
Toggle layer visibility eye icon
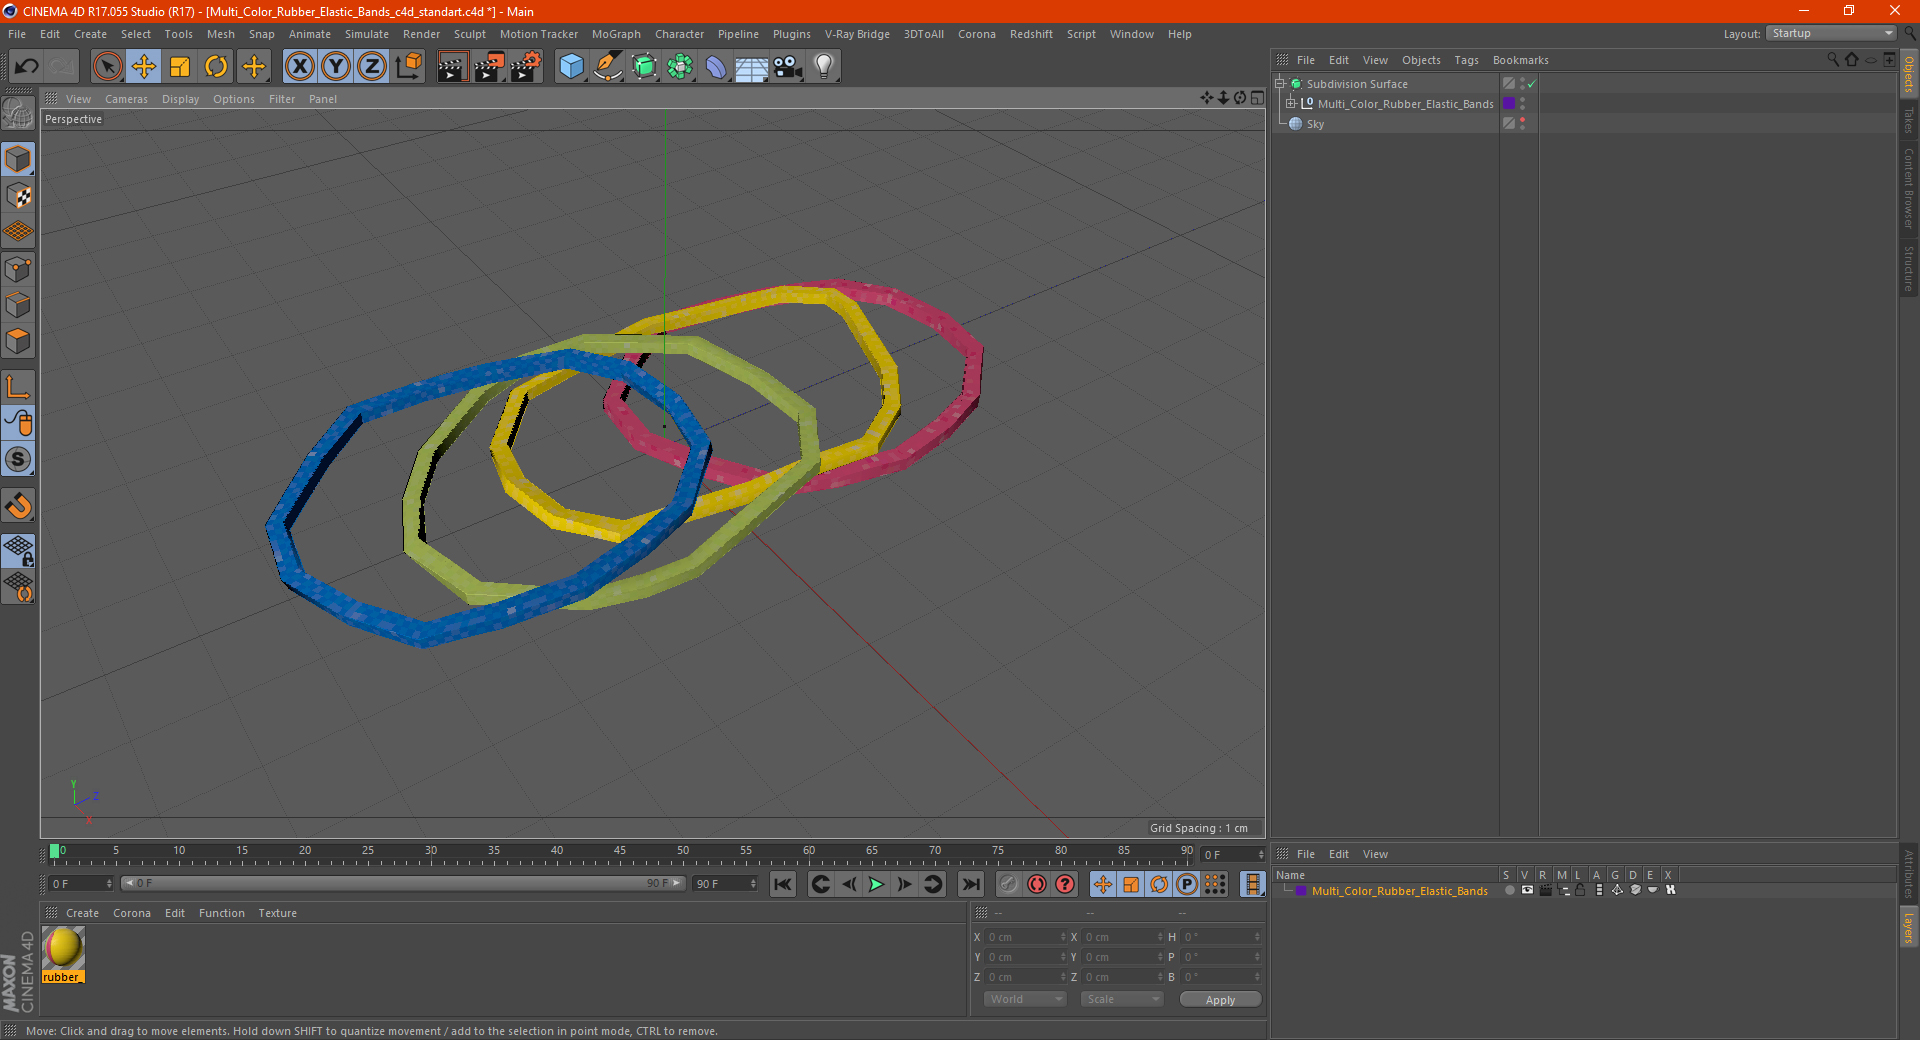(1527, 890)
